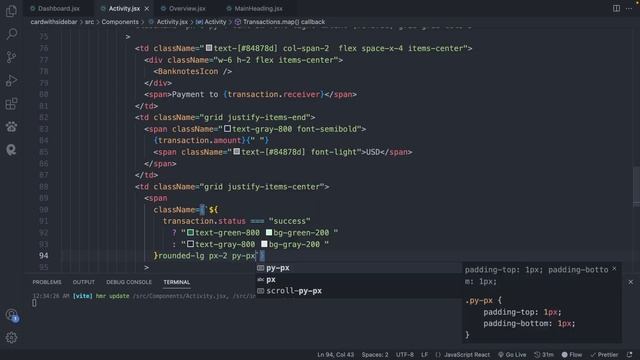Screen dimensions: 640x360
Task: Open editor More Actions ellipsis
Action: [629, 8]
